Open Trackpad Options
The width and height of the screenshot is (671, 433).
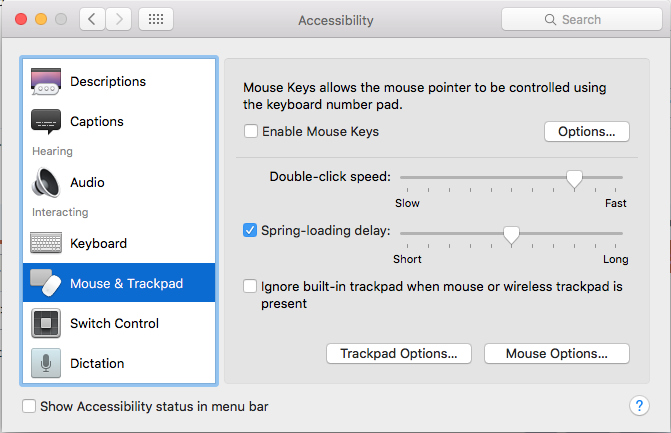(399, 353)
